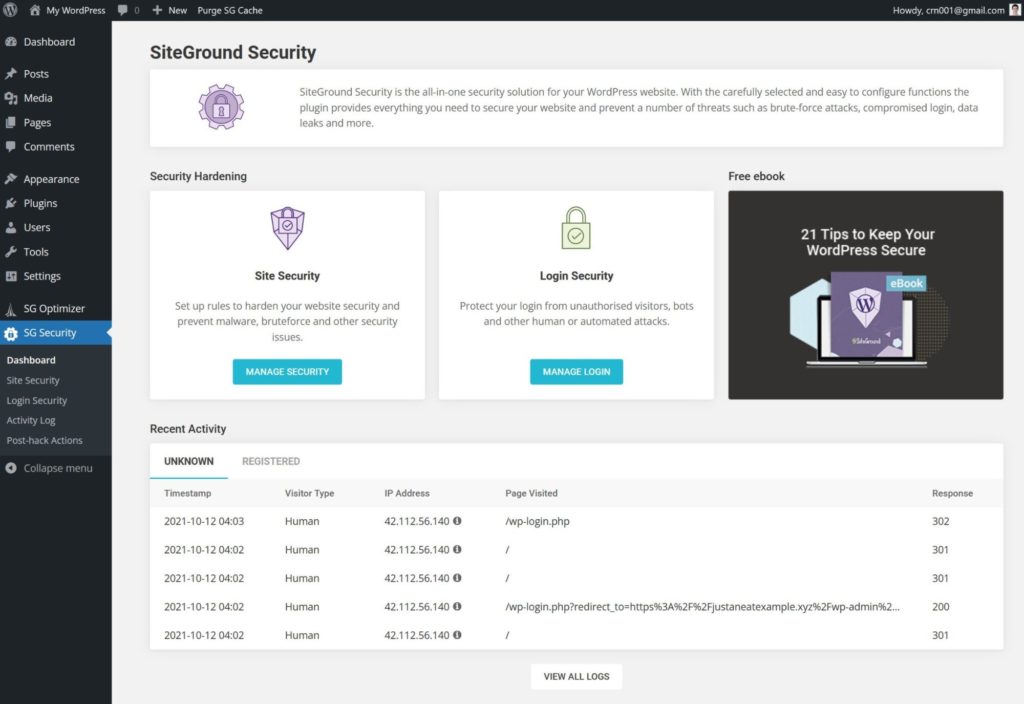Switch to the REGISTERED activity tab

click(x=271, y=461)
